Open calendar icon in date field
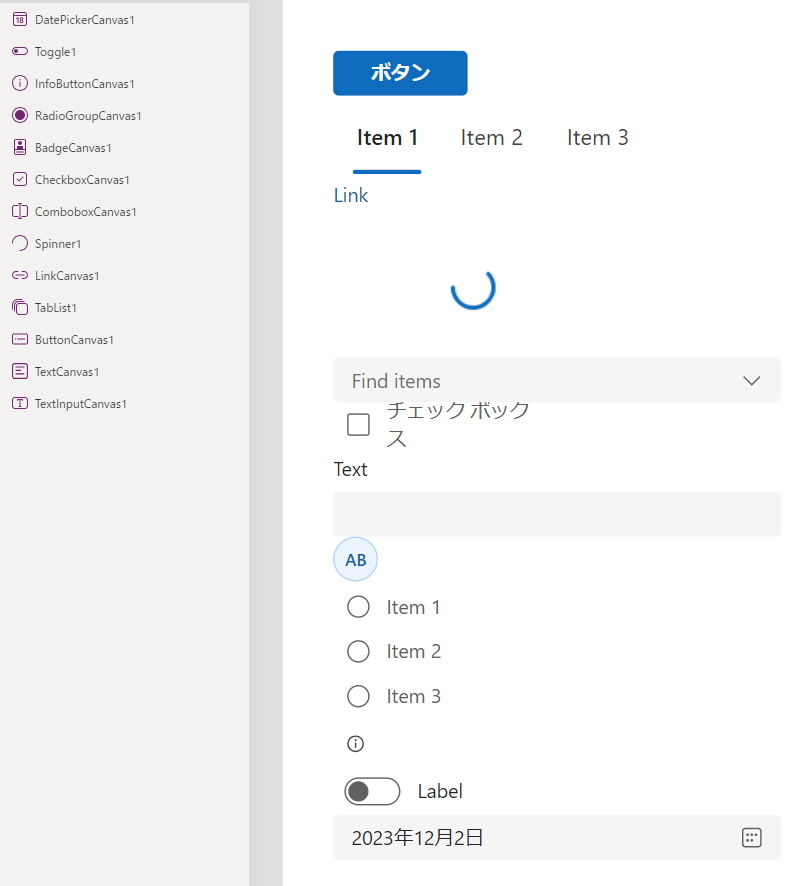 751,837
